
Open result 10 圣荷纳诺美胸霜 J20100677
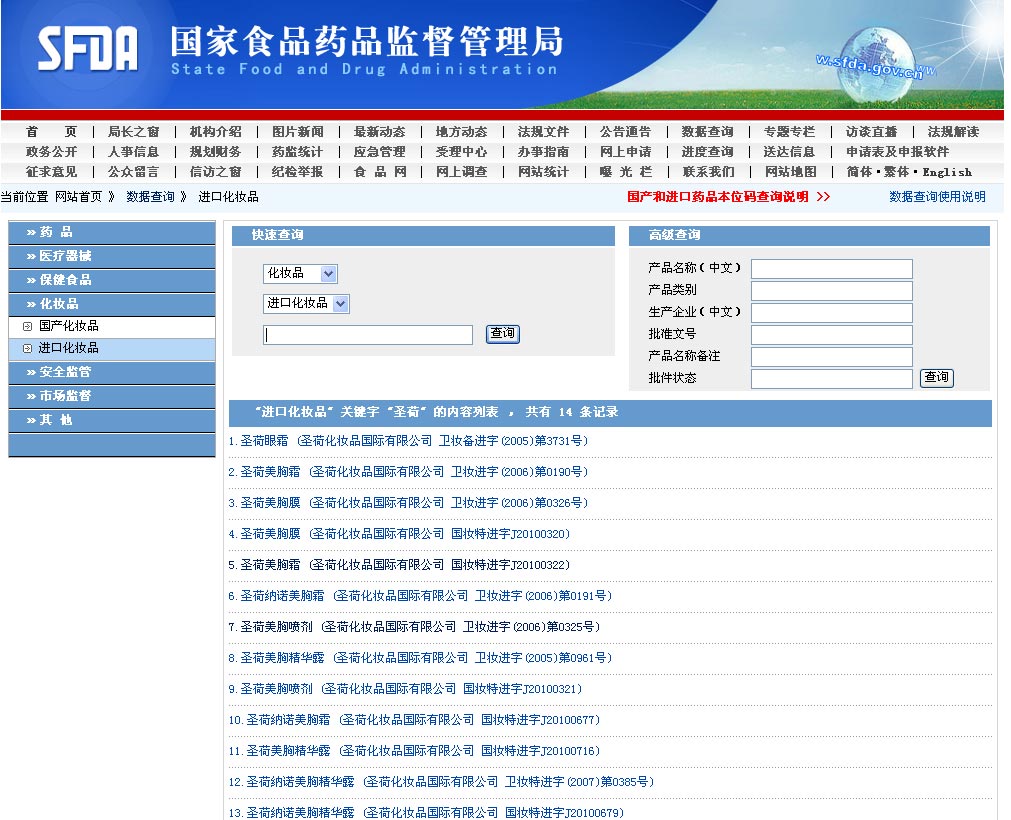click(414, 719)
